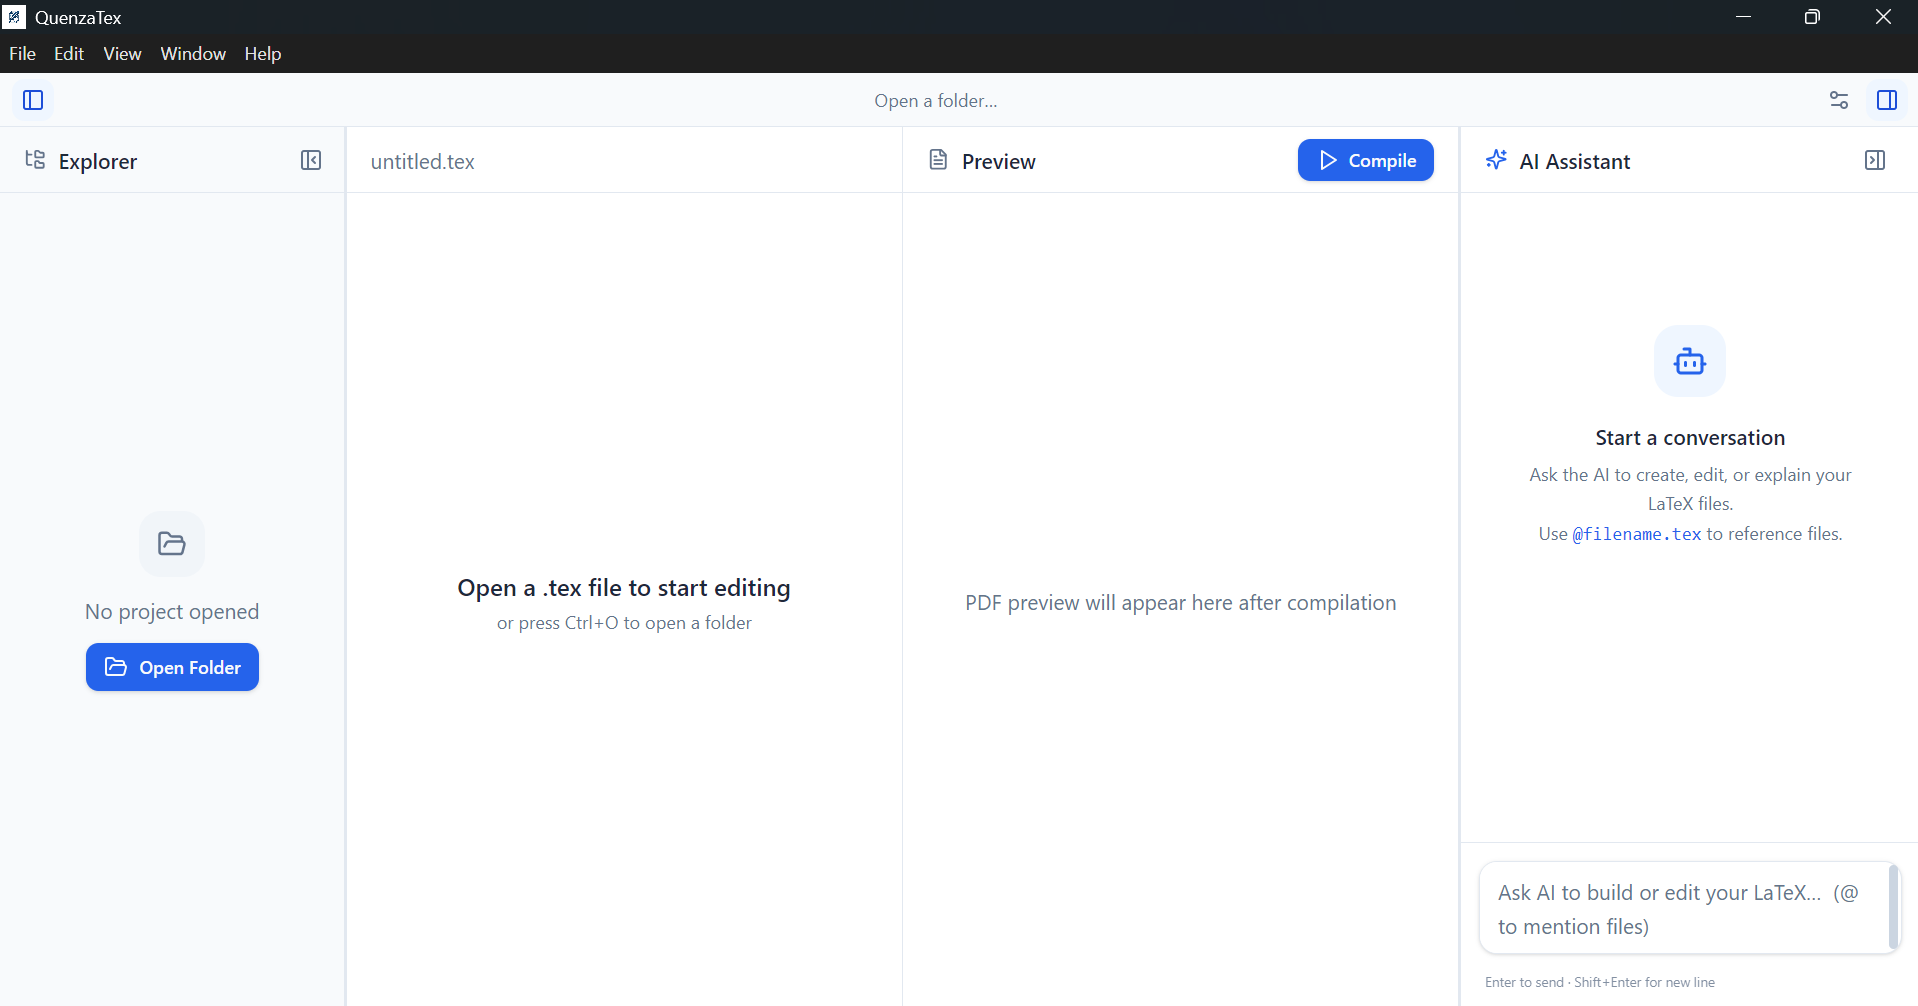Click the Explorer tree icon
Screen dimensions: 1918x1006
[x=35, y=160]
